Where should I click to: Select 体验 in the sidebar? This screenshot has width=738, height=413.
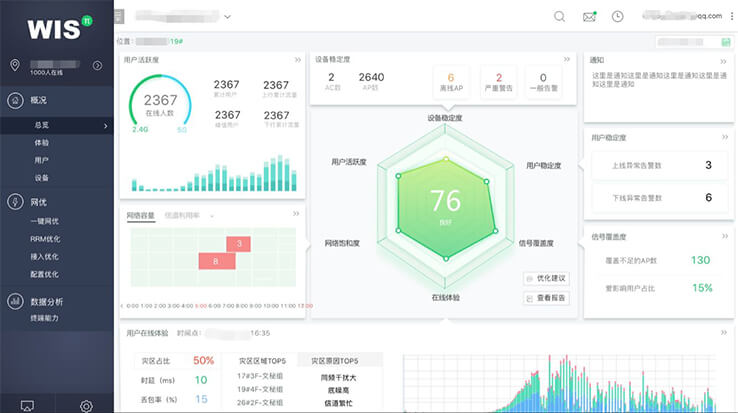click(42, 143)
